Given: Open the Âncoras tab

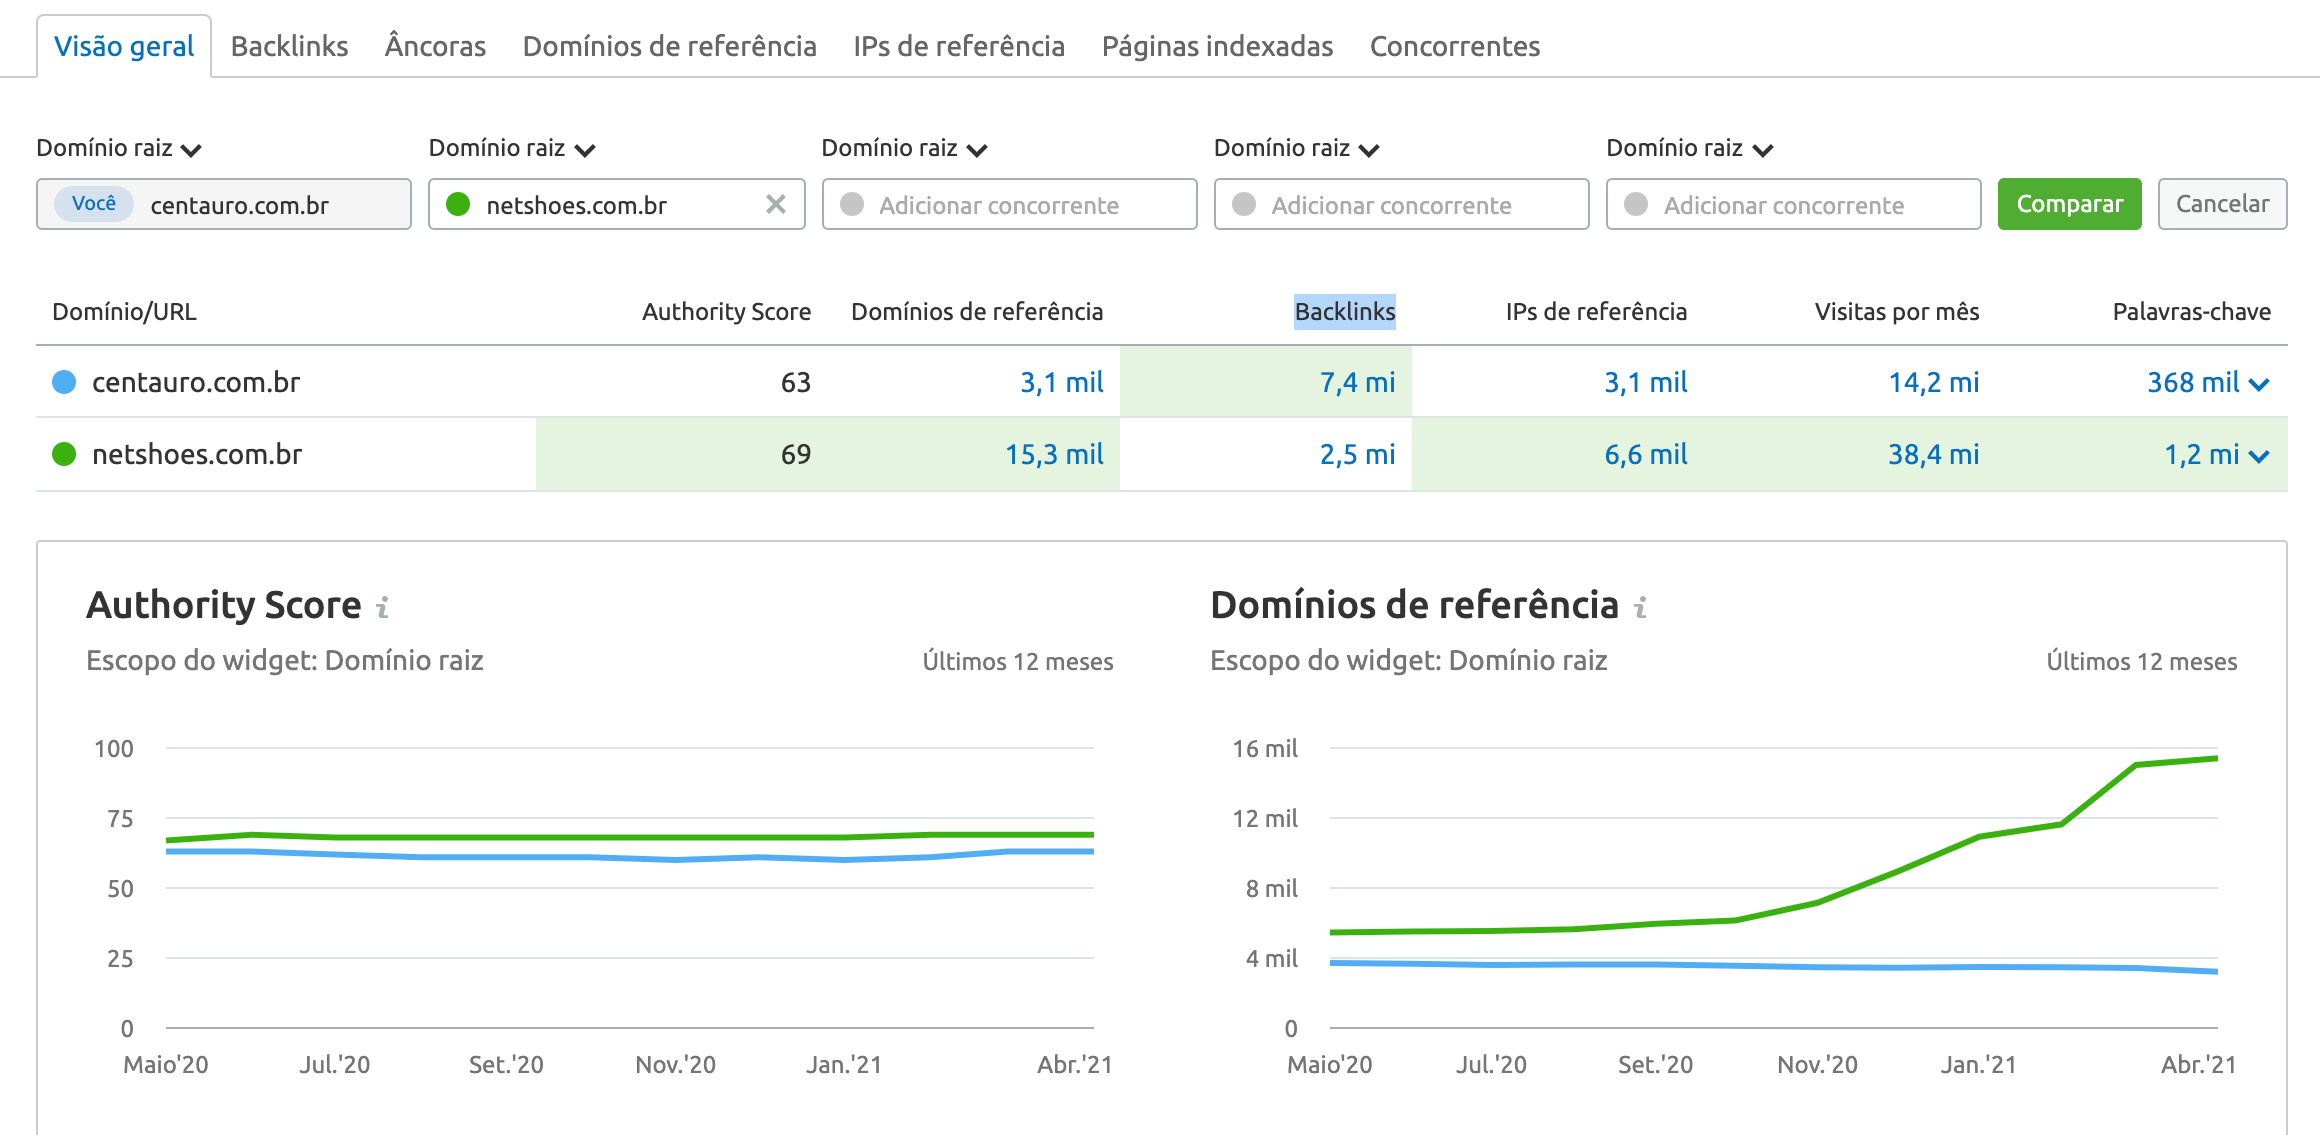Looking at the screenshot, I should (x=435, y=46).
